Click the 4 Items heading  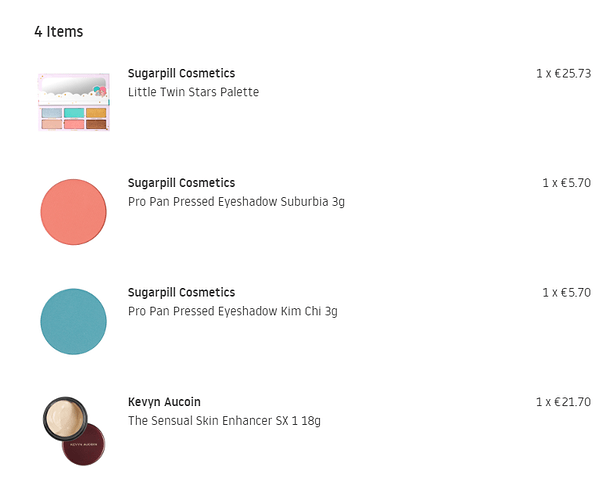click(59, 32)
